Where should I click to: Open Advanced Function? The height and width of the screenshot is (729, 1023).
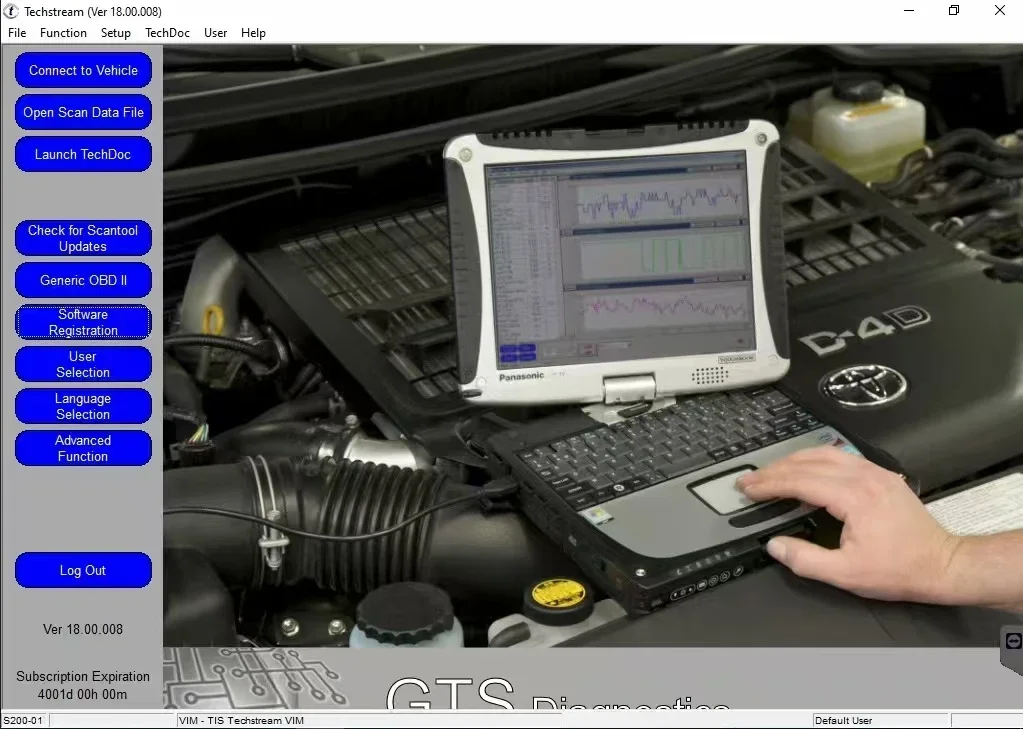pos(84,448)
